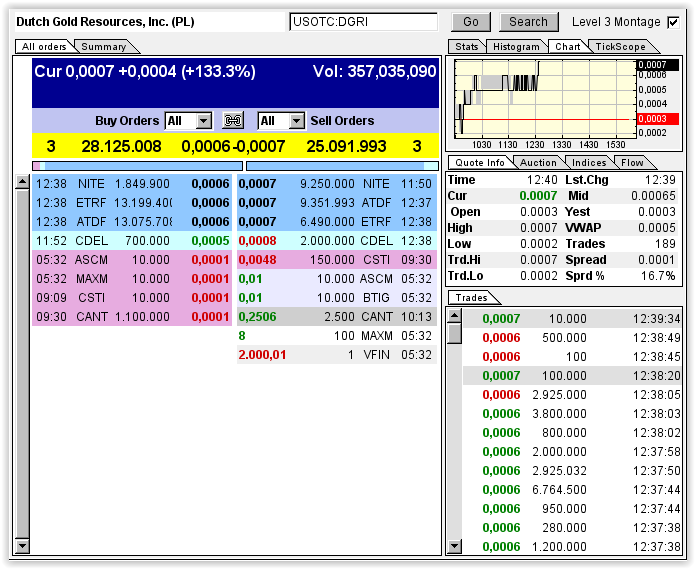Select CDEL buy order 700.000
The height and width of the screenshot is (569, 695).
(x=132, y=241)
